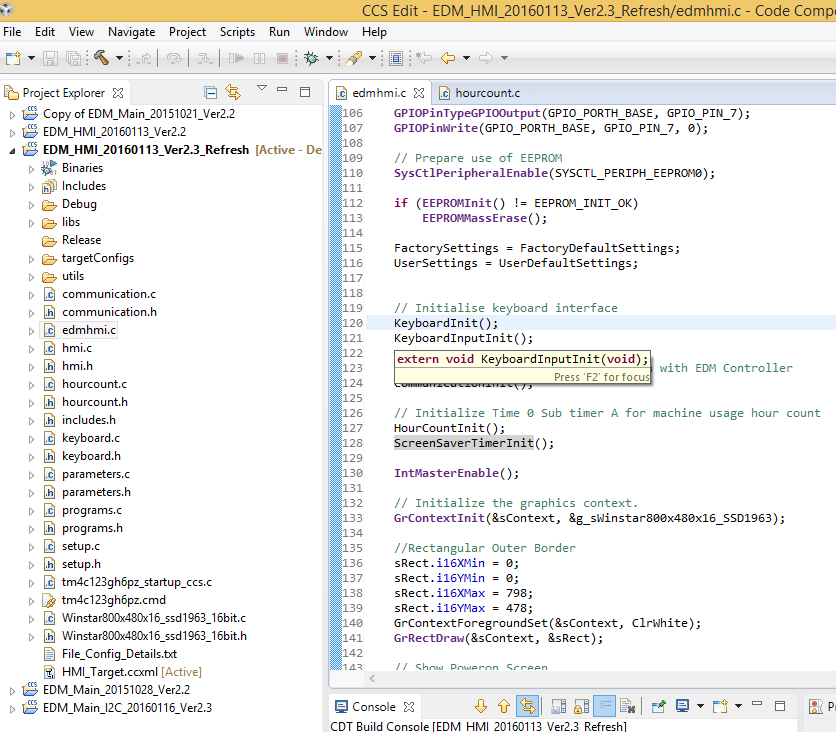
Task: Select HMI_Target.ccxml in the project tree
Action: 110,672
